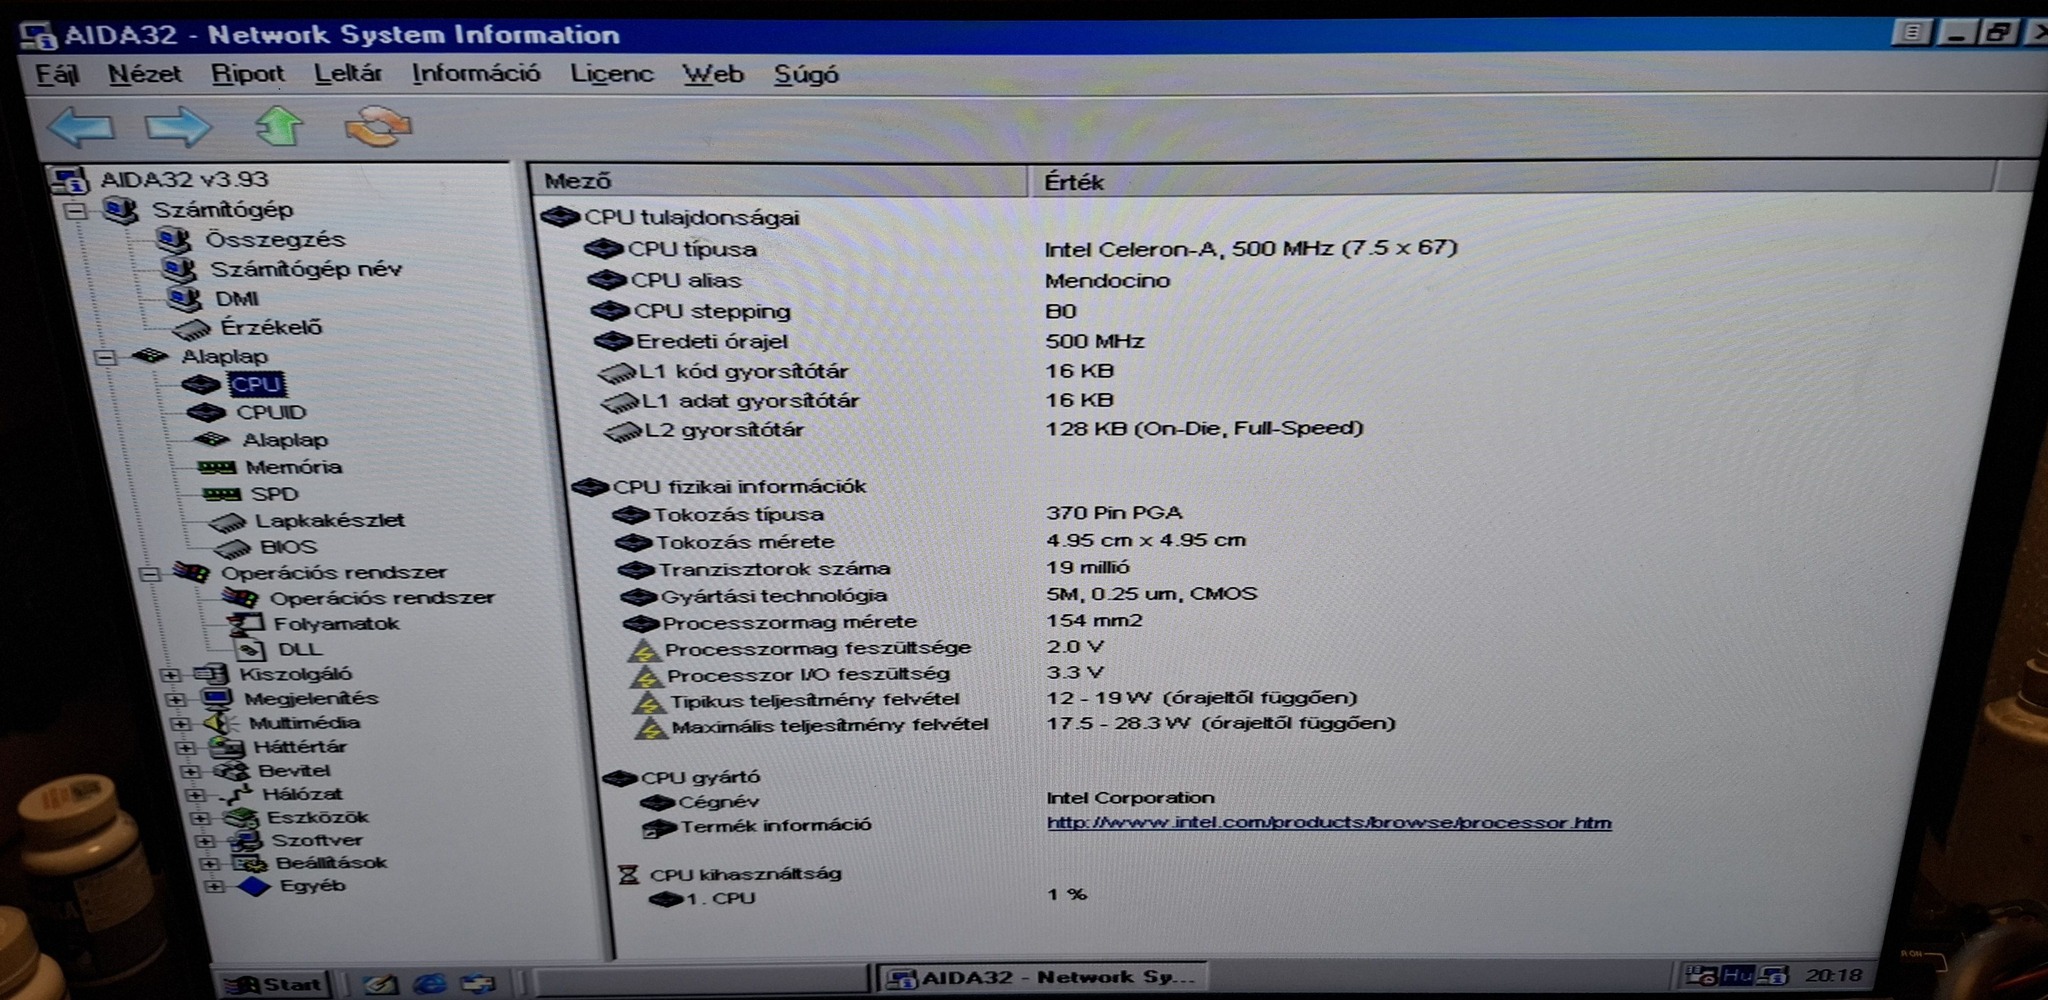Click the Érzékelő sensor icon

click(190, 328)
